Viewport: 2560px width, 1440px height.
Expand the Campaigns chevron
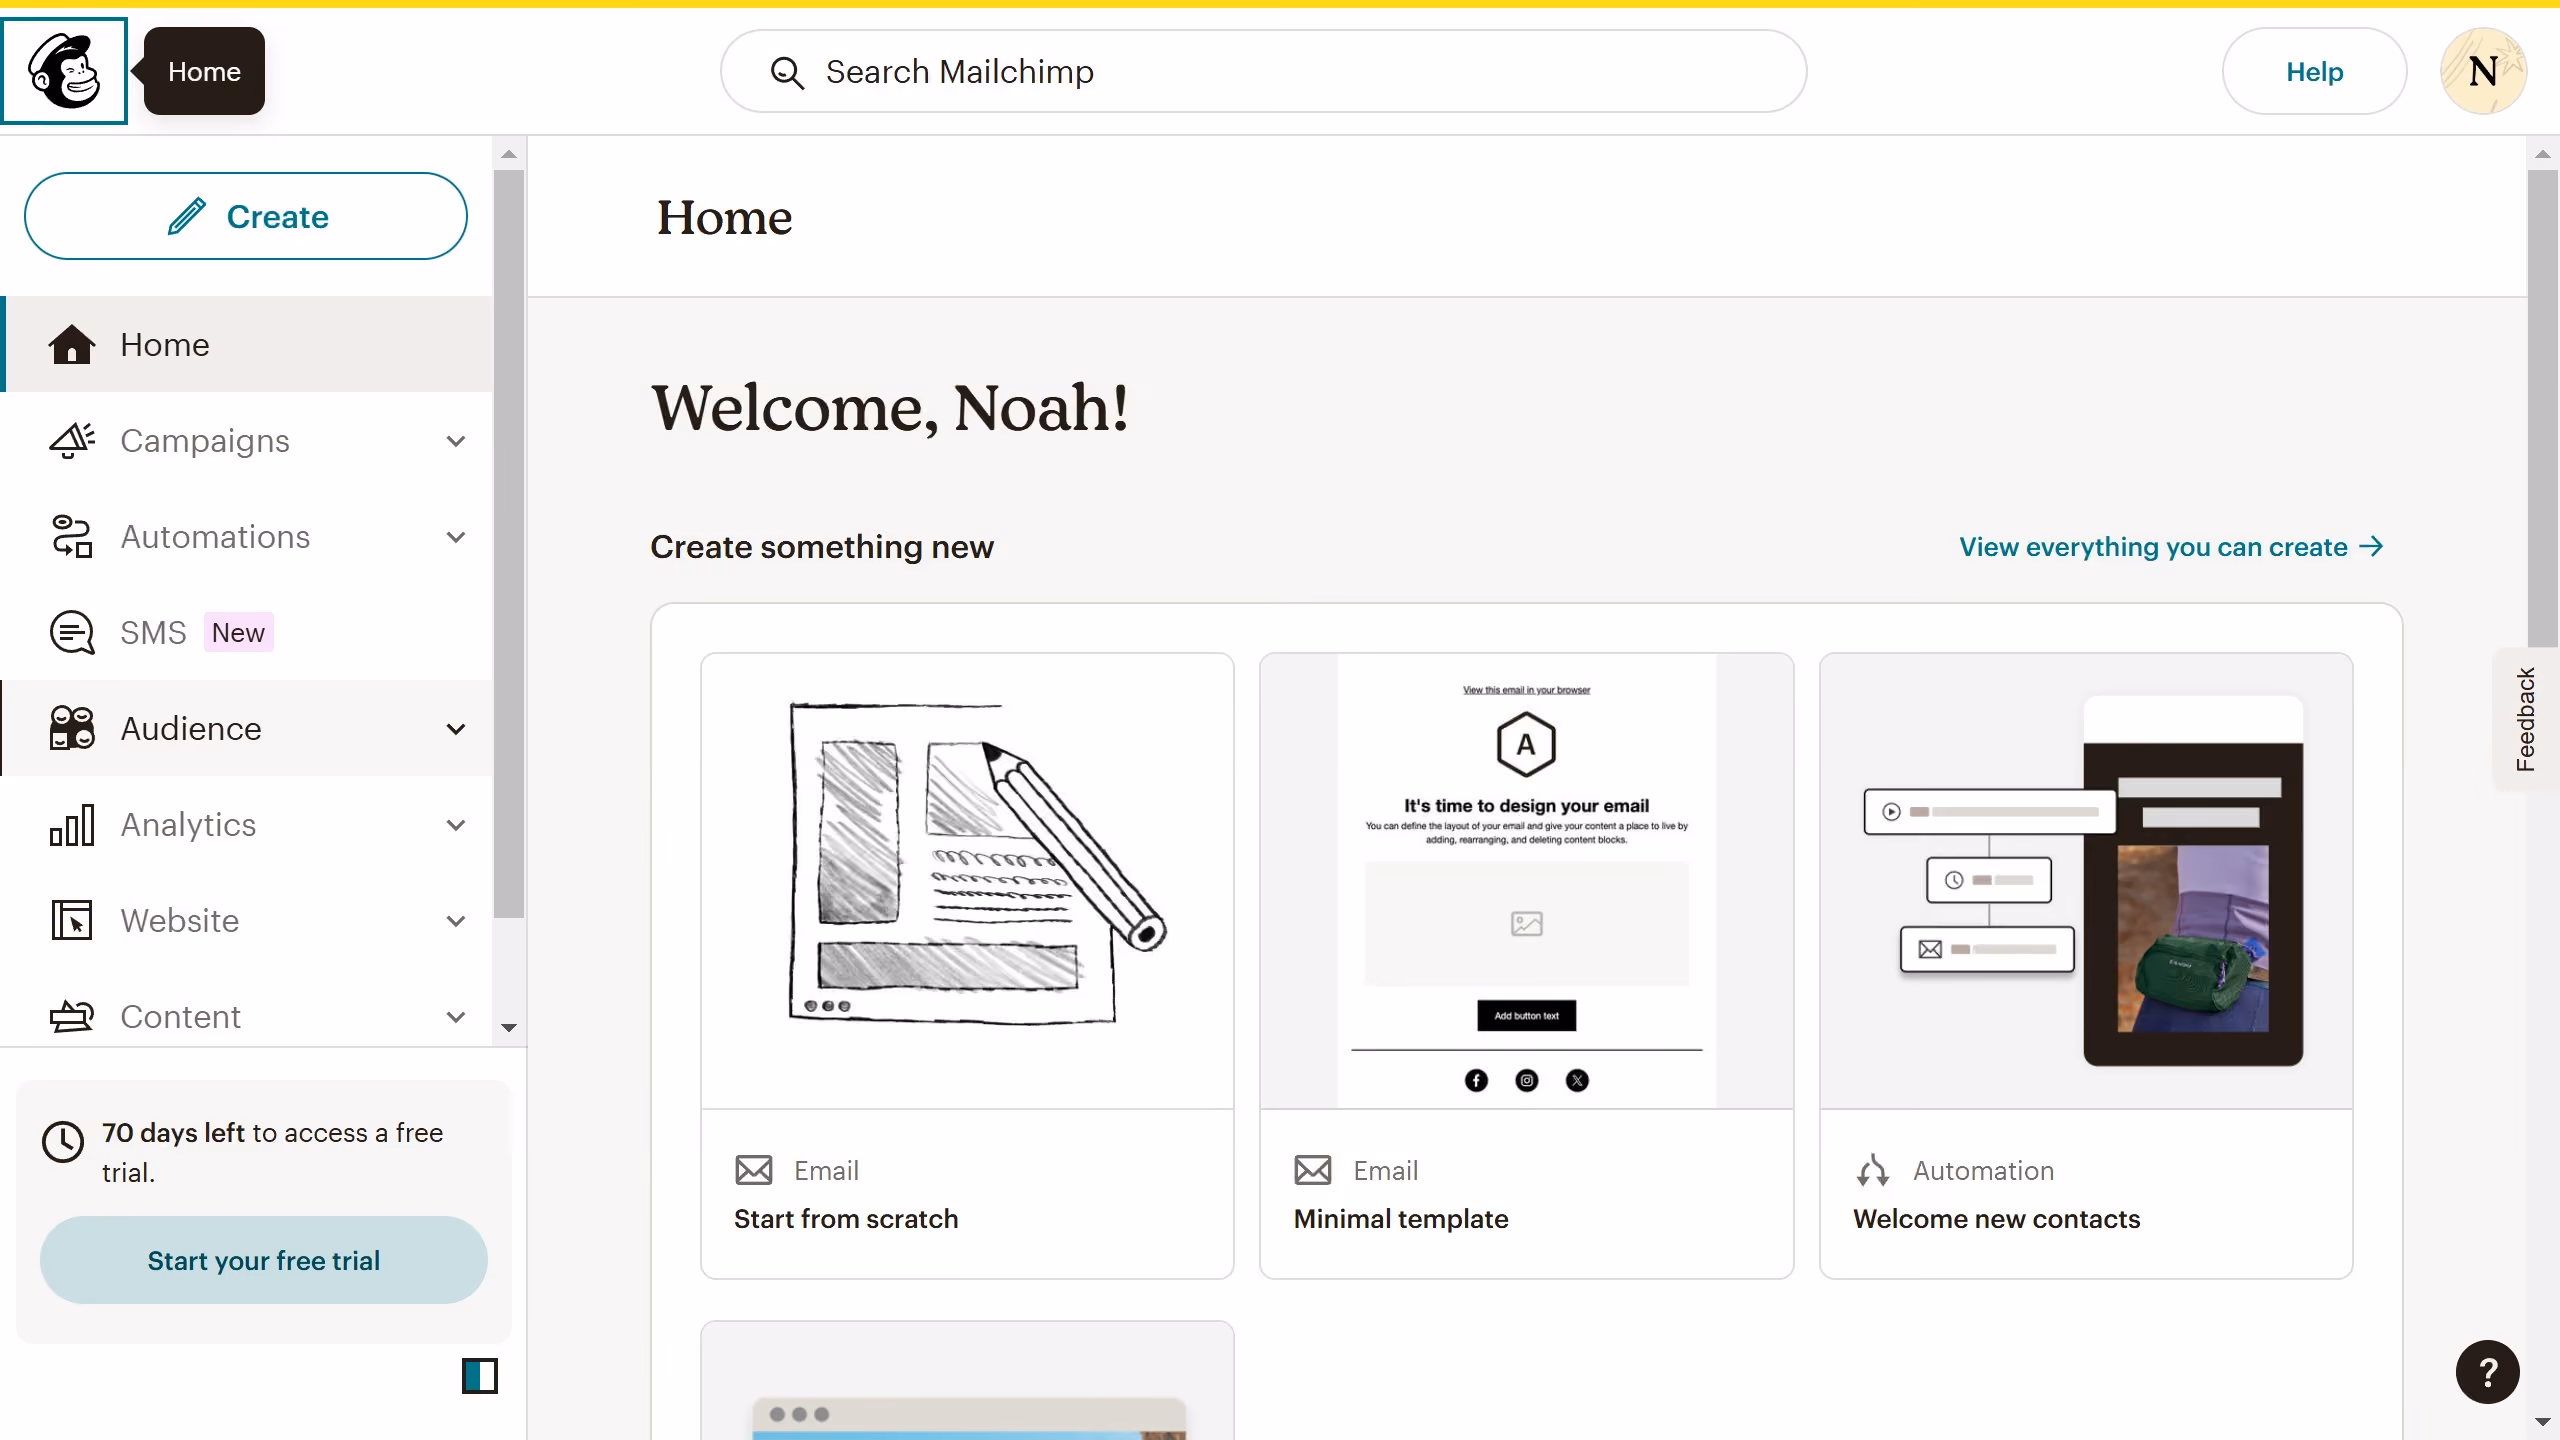coord(456,441)
